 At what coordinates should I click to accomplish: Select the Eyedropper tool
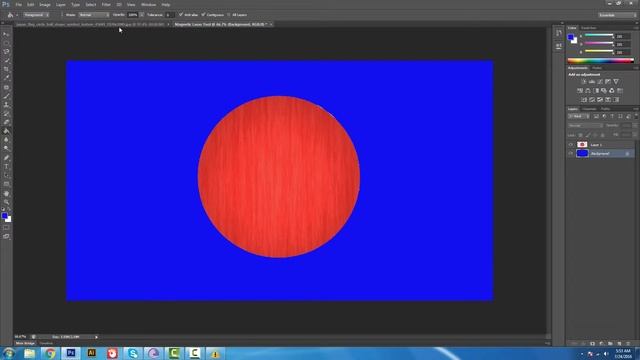point(6,78)
